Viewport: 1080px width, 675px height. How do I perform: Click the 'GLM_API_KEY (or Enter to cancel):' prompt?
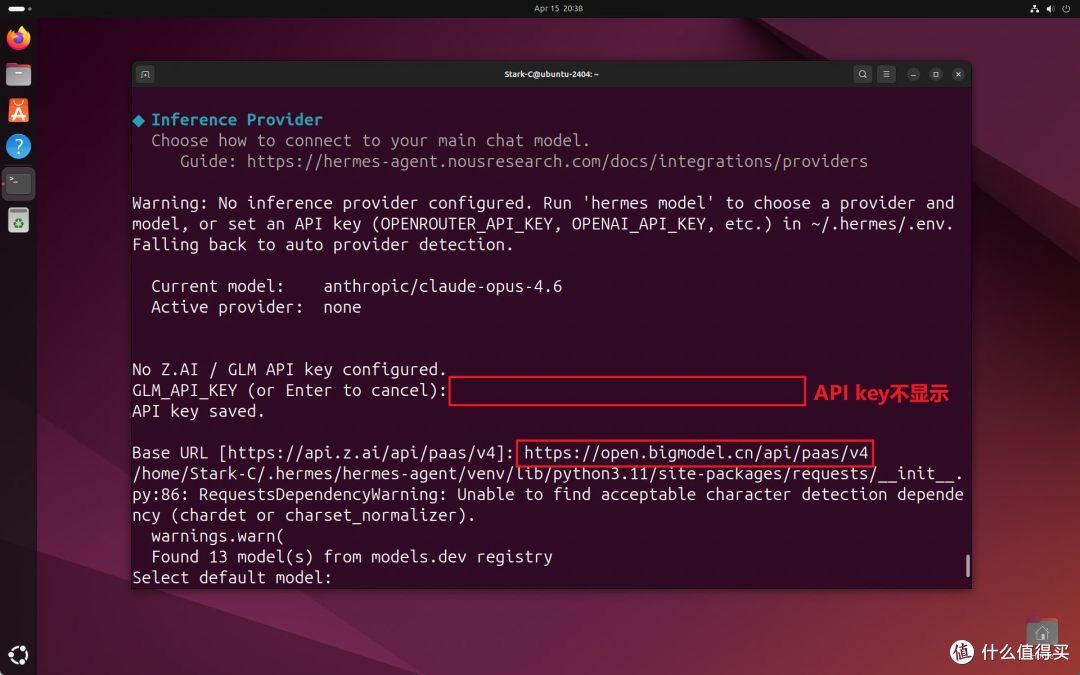point(290,391)
